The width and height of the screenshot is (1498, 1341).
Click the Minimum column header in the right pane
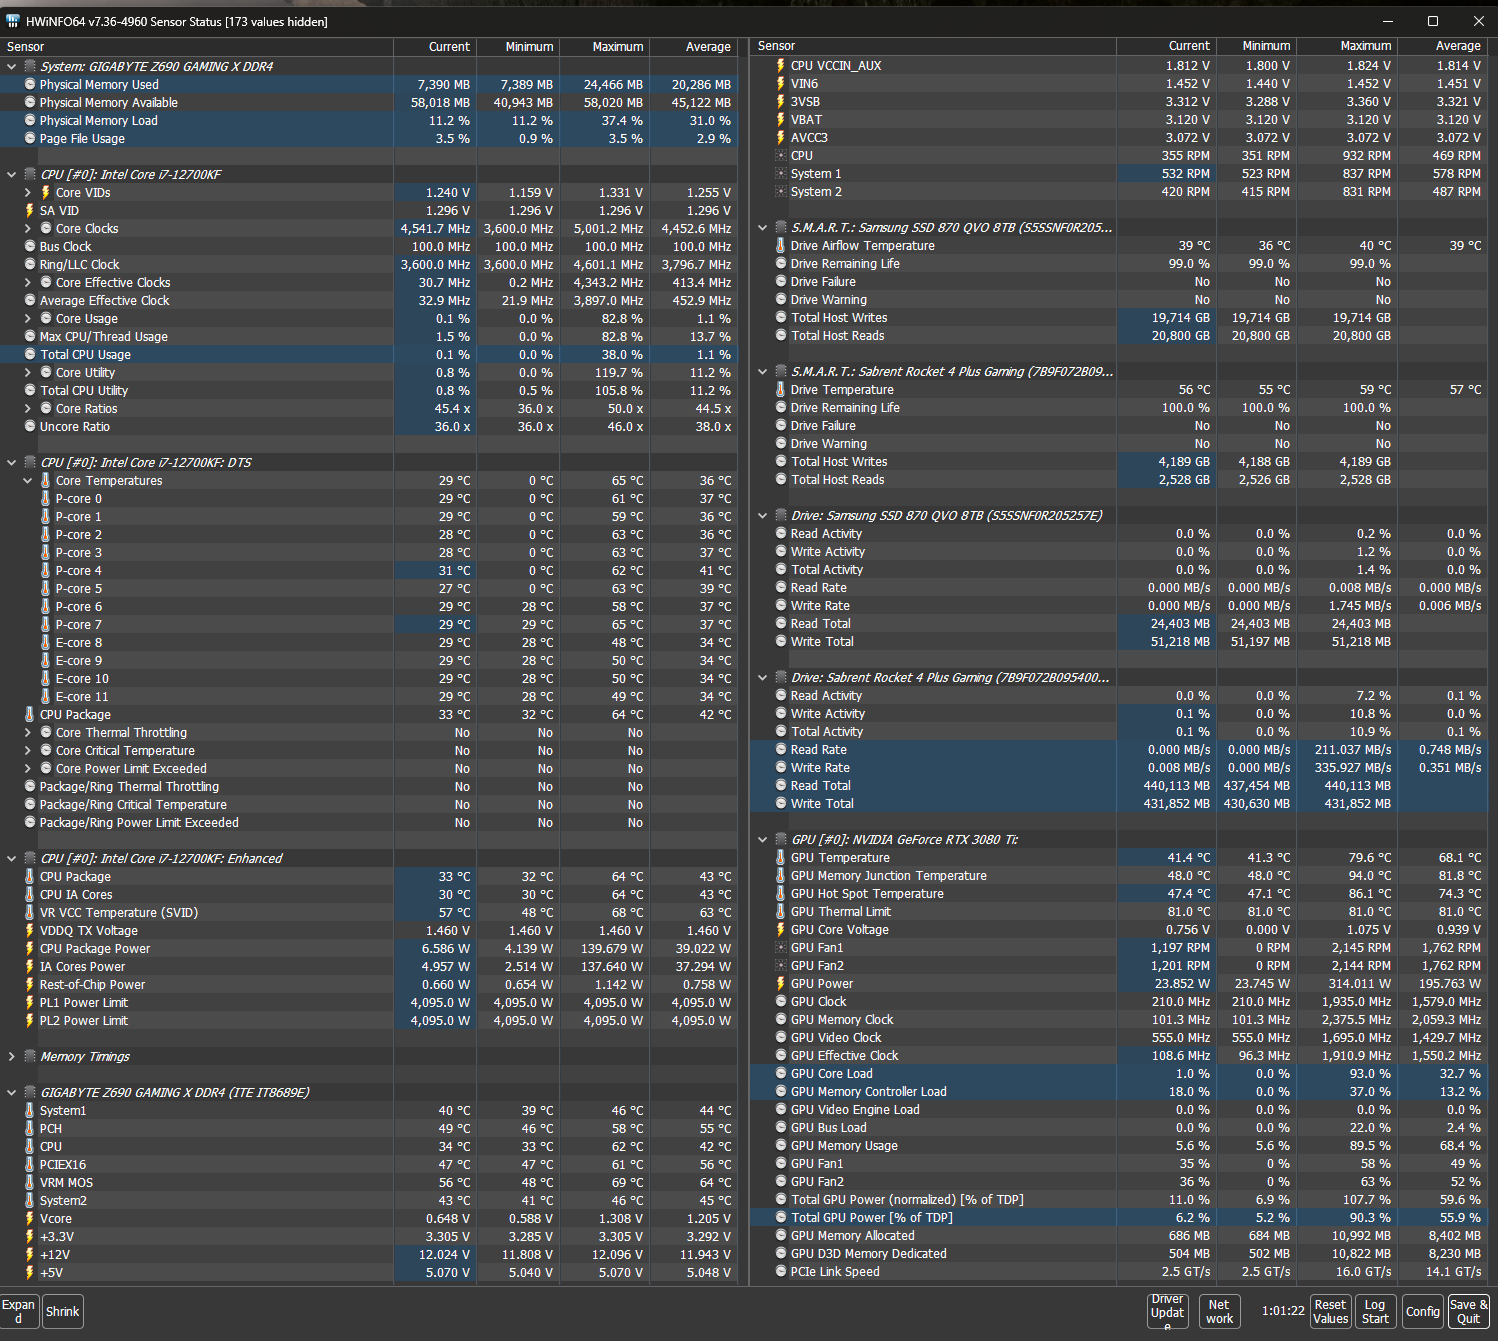[x=1257, y=46]
